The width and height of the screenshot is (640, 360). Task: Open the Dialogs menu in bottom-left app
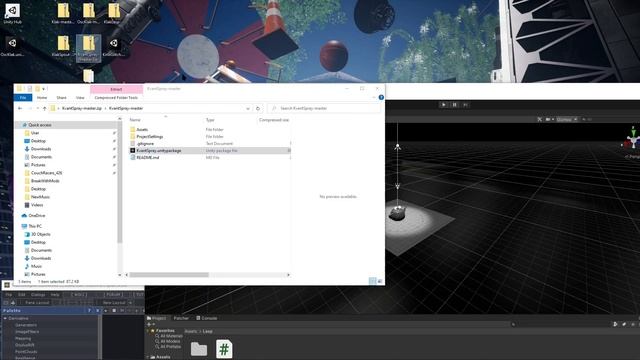(x=38, y=294)
